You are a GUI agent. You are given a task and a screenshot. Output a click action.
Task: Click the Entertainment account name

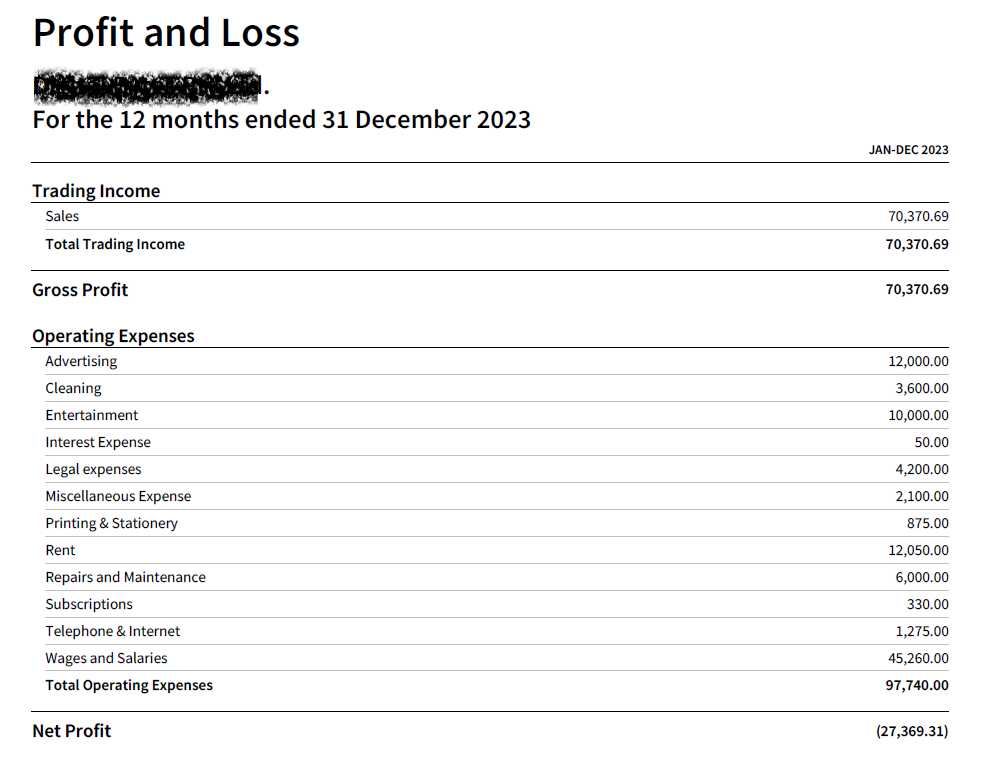coord(91,415)
